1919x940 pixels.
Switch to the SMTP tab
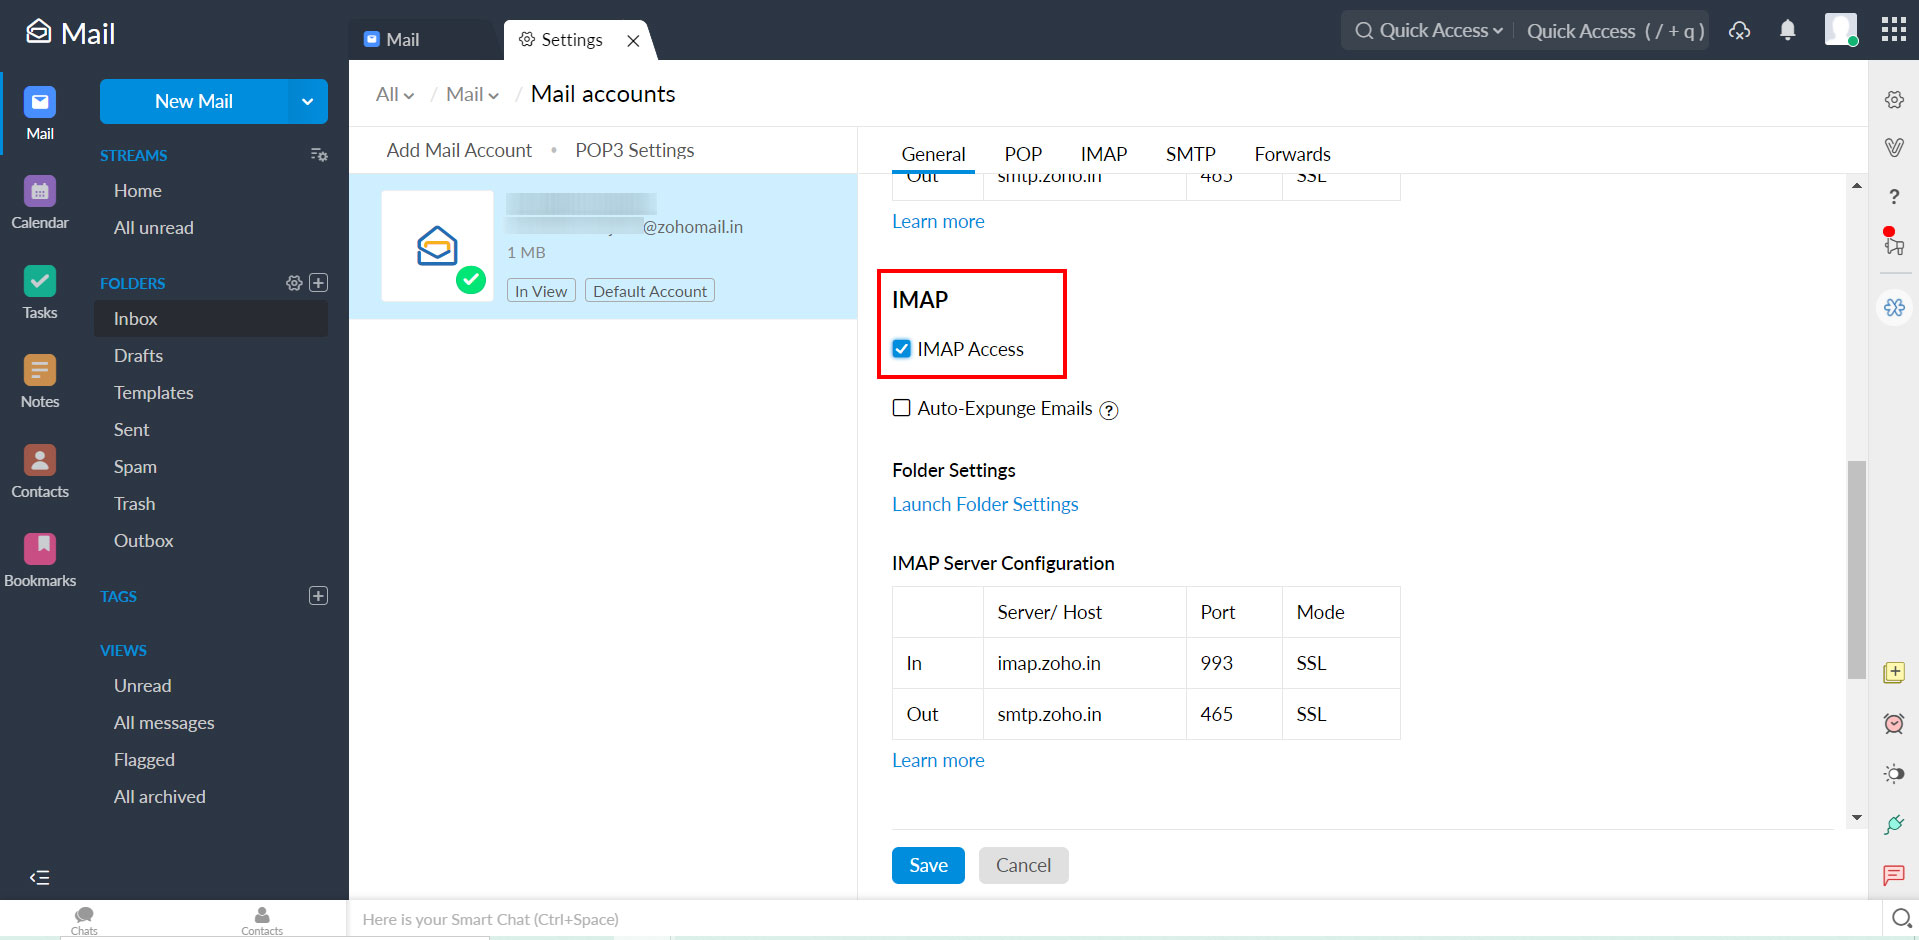1190,153
